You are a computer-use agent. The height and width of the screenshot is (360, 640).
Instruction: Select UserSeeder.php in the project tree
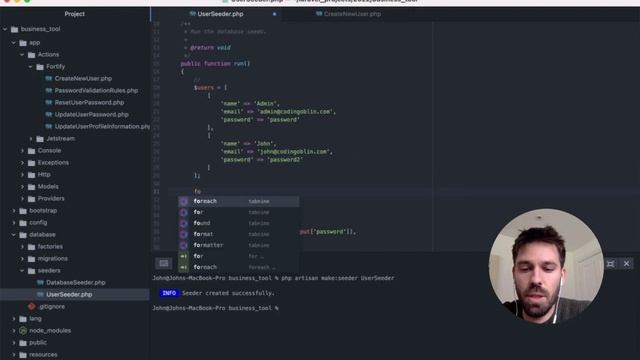pyautogui.click(x=69, y=294)
